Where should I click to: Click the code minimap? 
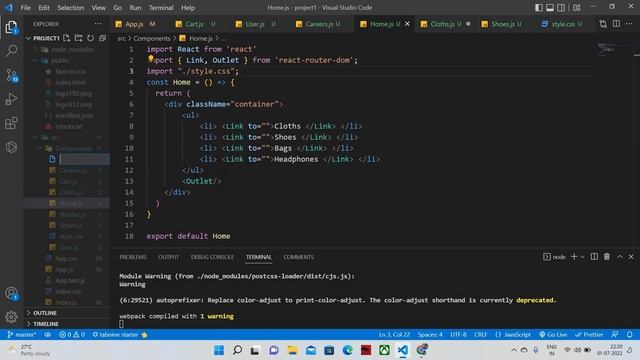607,49
